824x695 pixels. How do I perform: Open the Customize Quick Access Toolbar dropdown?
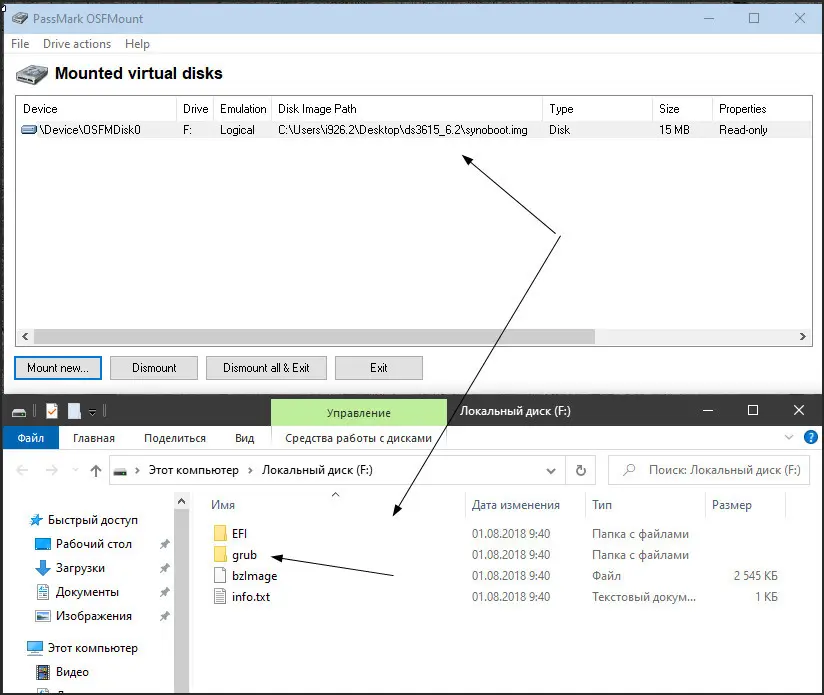click(x=92, y=412)
